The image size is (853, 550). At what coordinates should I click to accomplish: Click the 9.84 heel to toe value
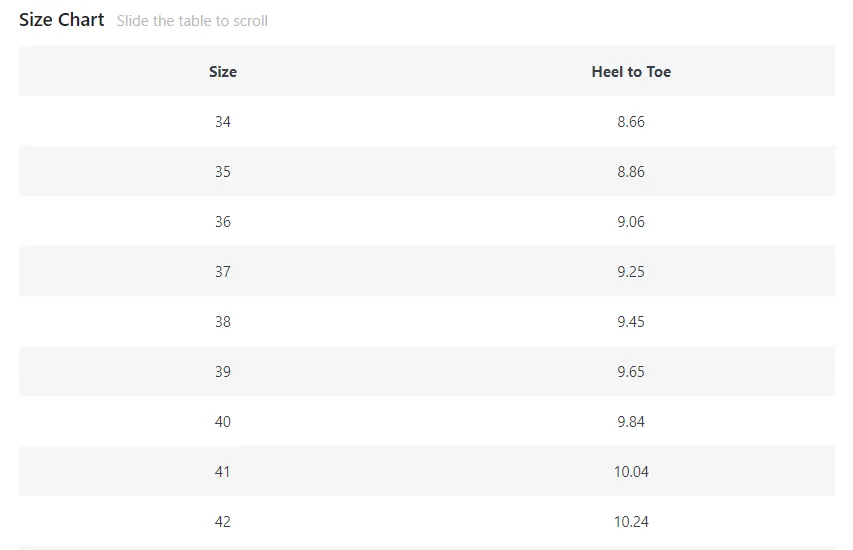click(x=631, y=422)
